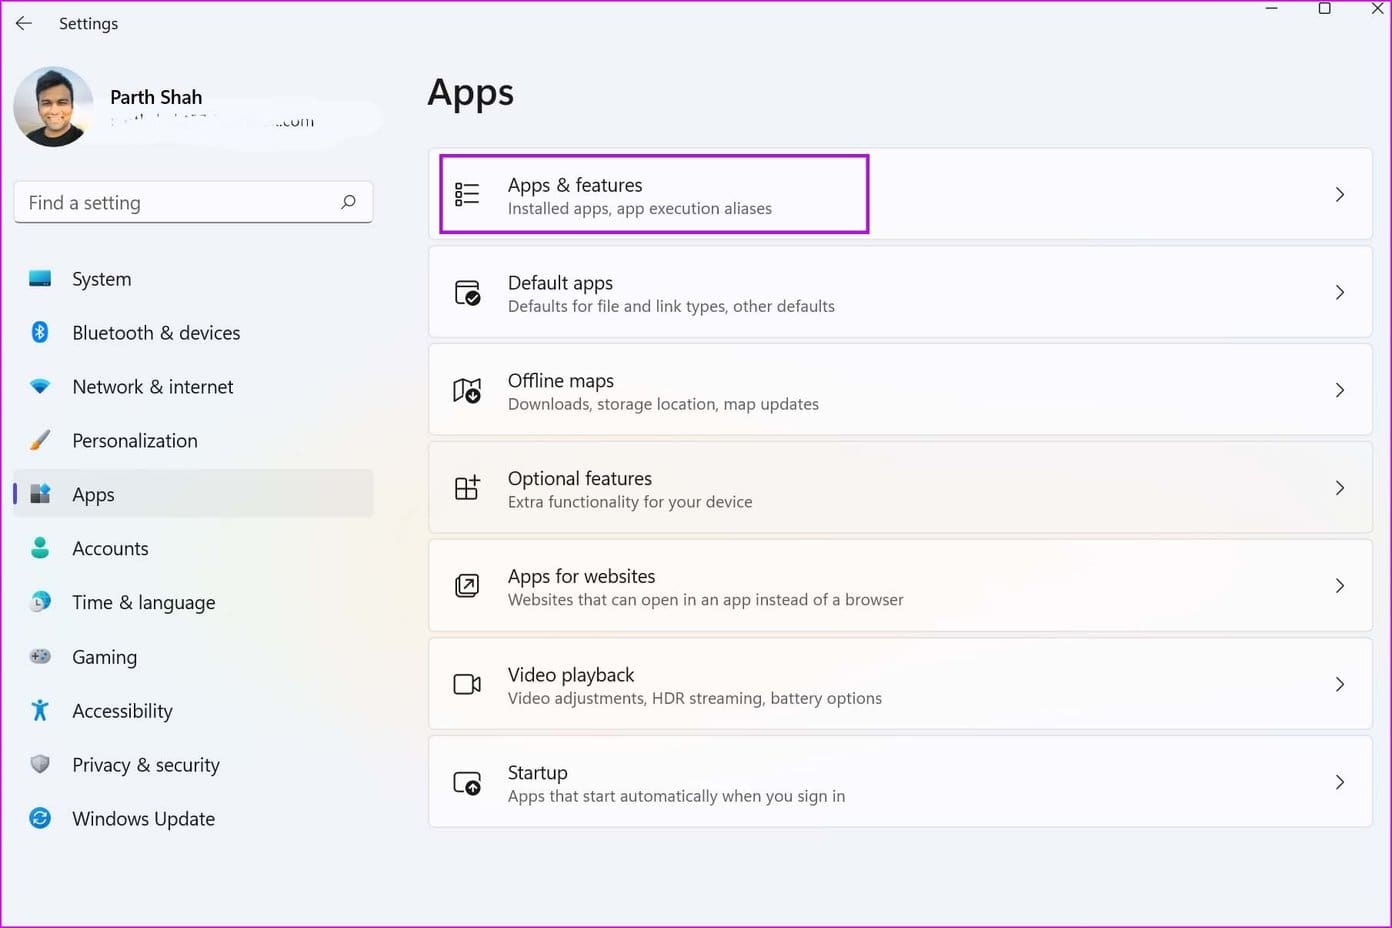The image size is (1392, 928).
Task: Expand chevron on Video playback row
Action: click(x=1340, y=684)
